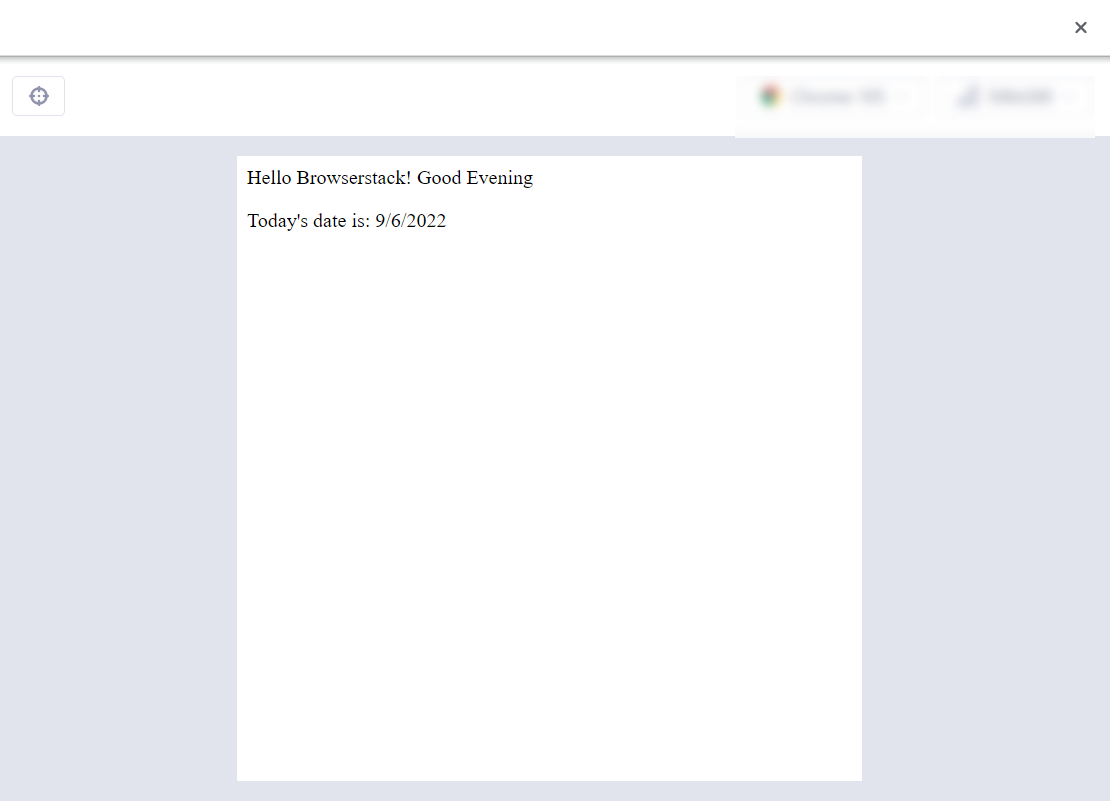Click empty toolbar space beside crosshair button
This screenshot has width=1110, height=801.
click(400, 97)
